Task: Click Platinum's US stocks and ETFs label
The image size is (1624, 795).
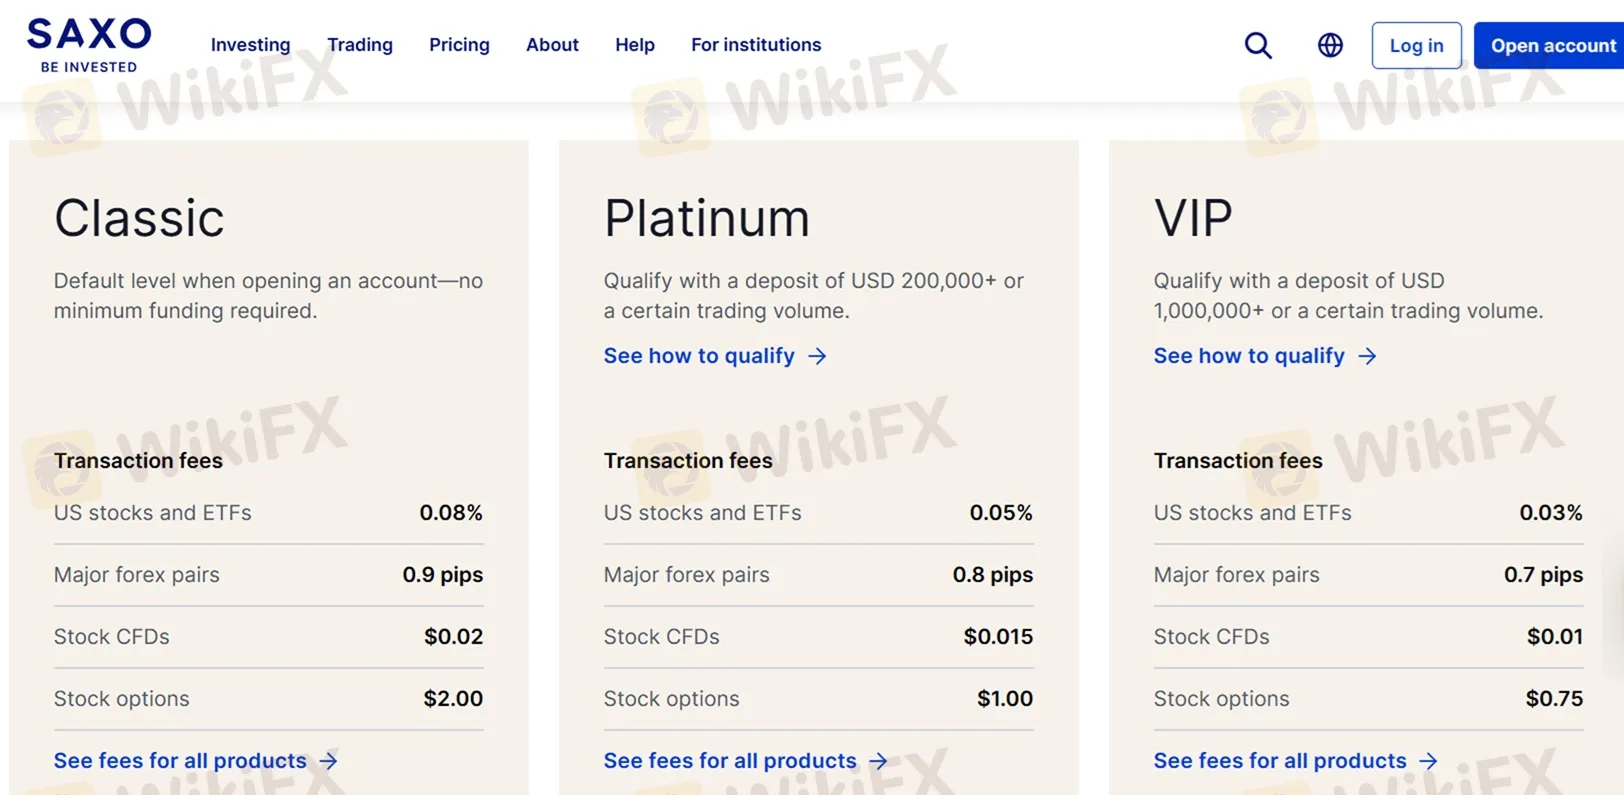Action: click(703, 513)
